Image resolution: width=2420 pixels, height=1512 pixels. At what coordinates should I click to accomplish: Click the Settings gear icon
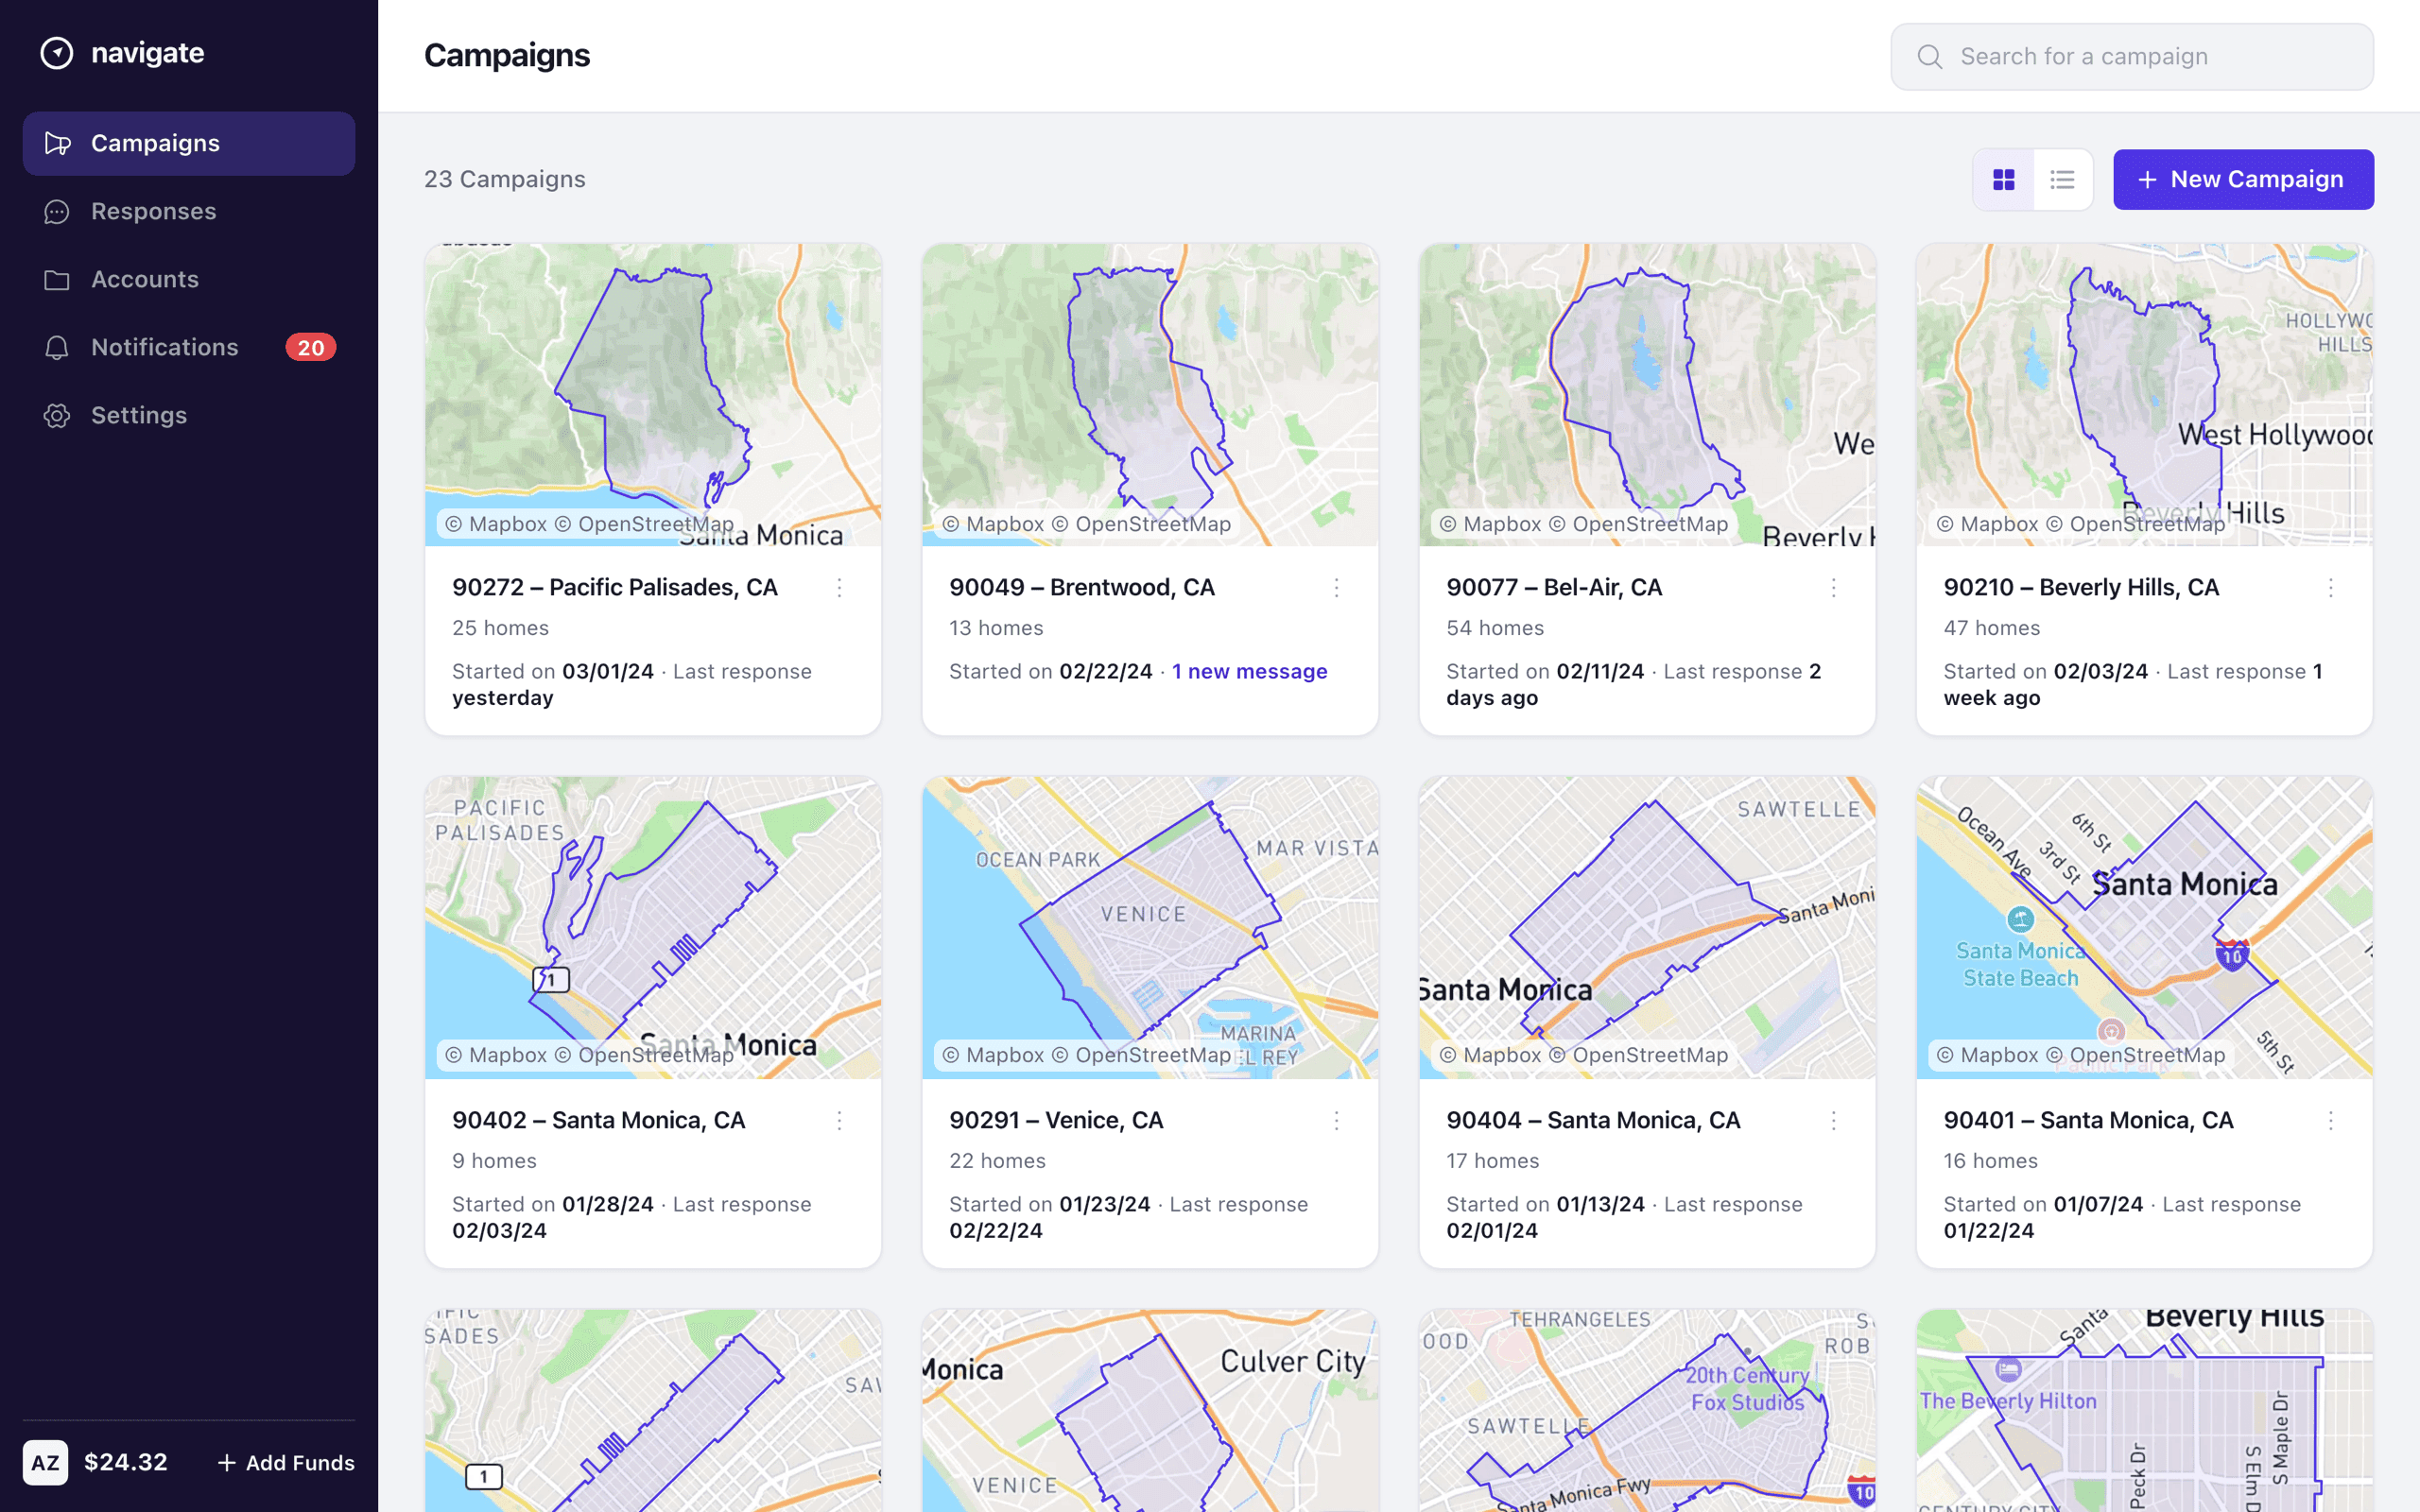pos(57,416)
